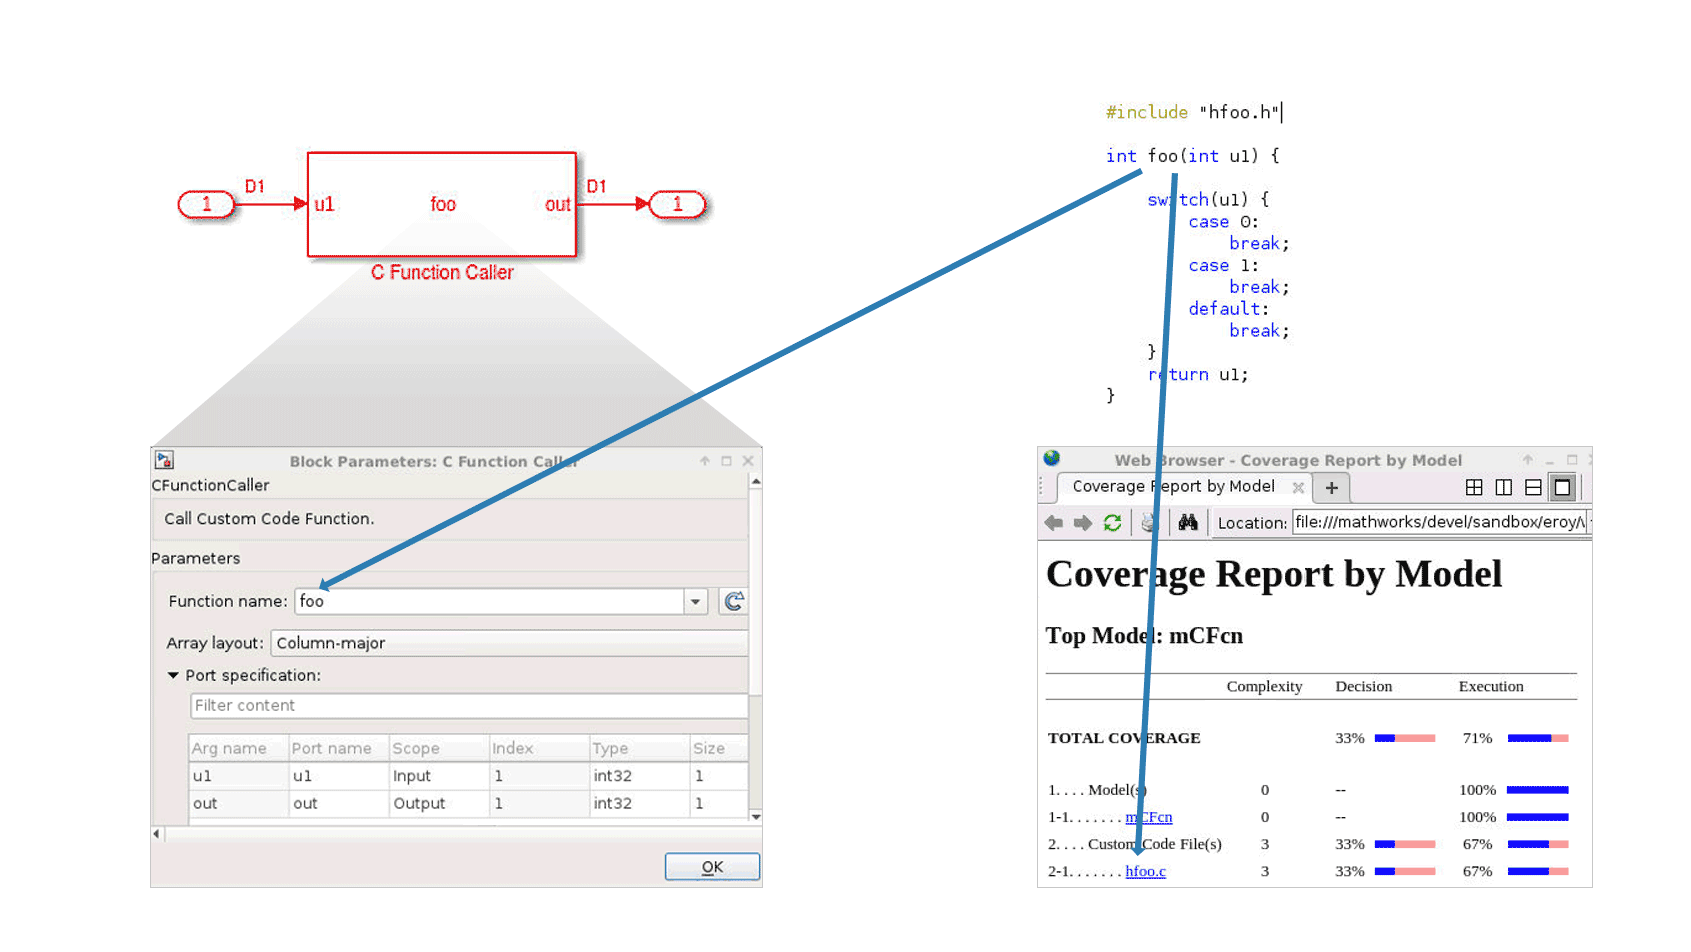Open find-on-page with the binoculars icon
Screen dimensions: 1691x952
[1188, 521]
